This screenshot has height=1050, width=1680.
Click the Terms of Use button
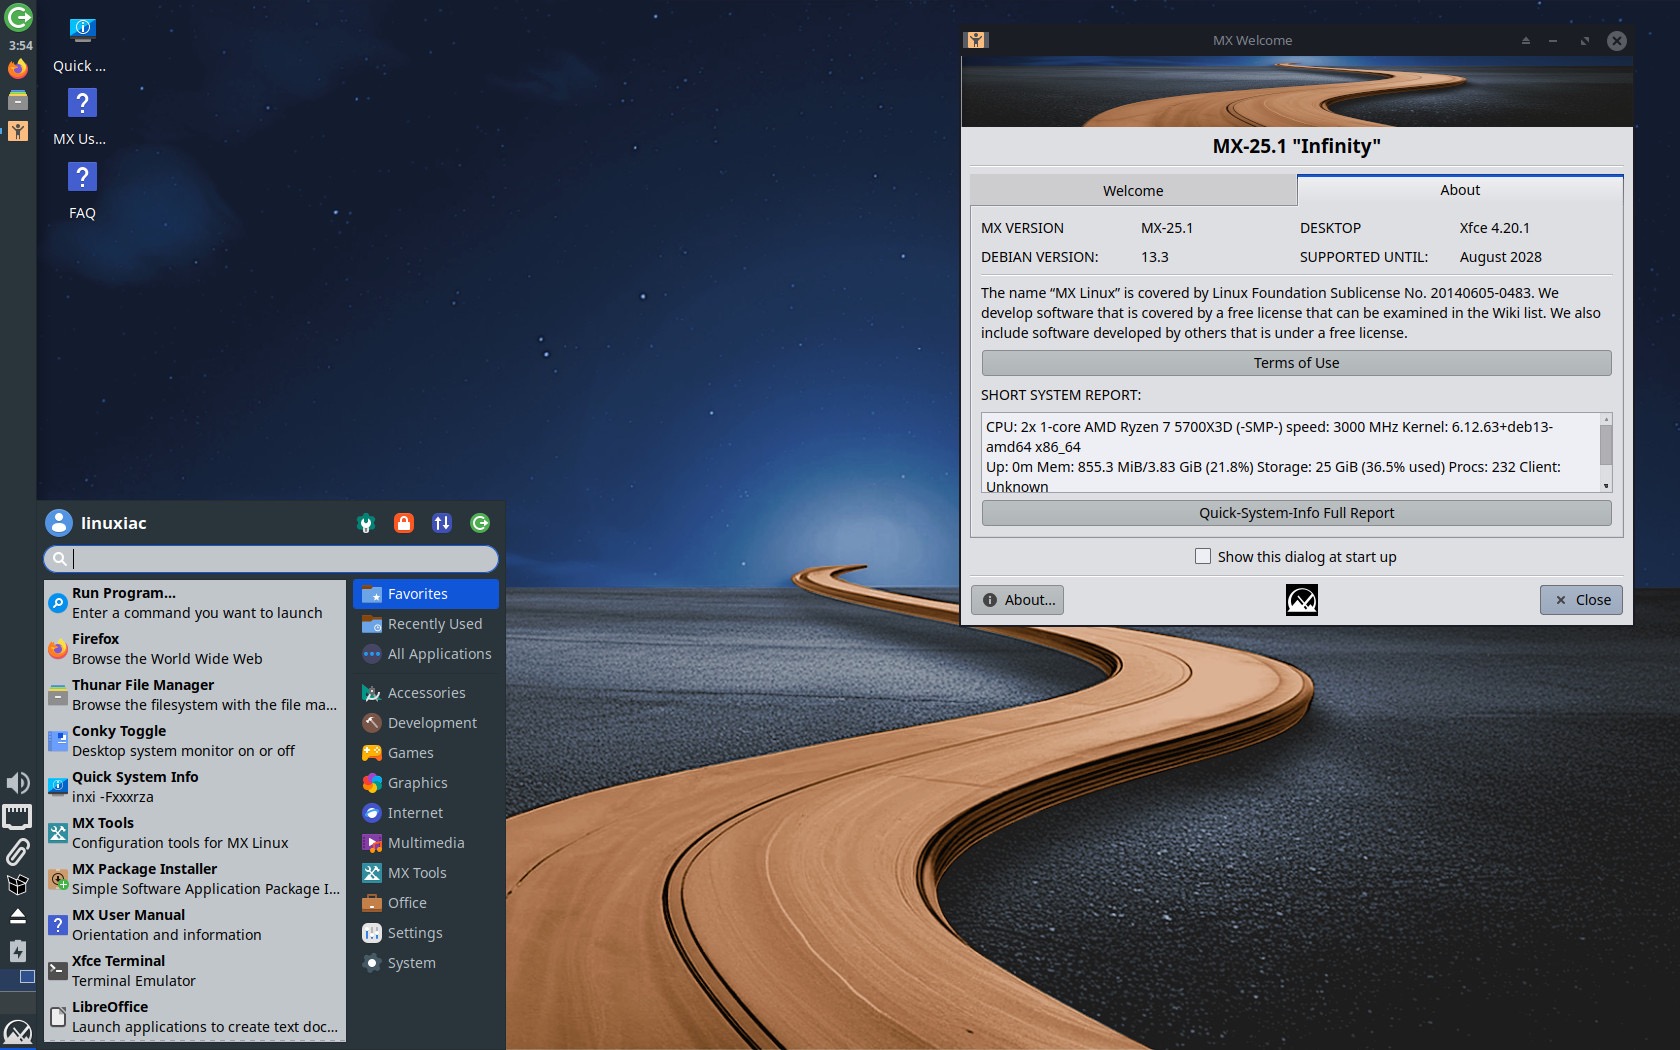[x=1296, y=362]
